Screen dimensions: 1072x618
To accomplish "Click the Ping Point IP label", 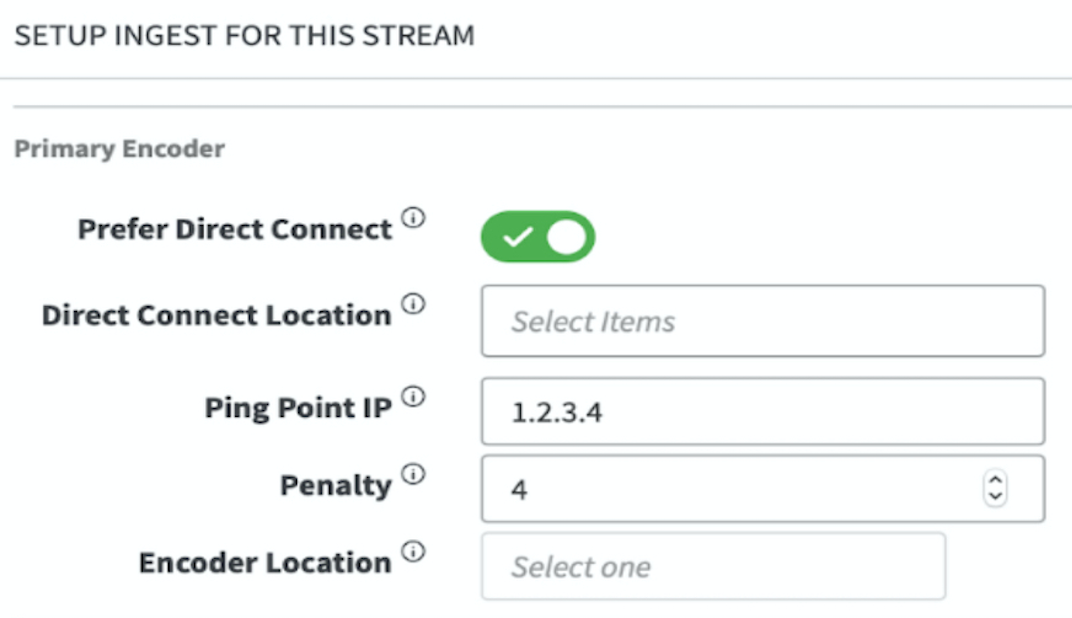I will (298, 408).
